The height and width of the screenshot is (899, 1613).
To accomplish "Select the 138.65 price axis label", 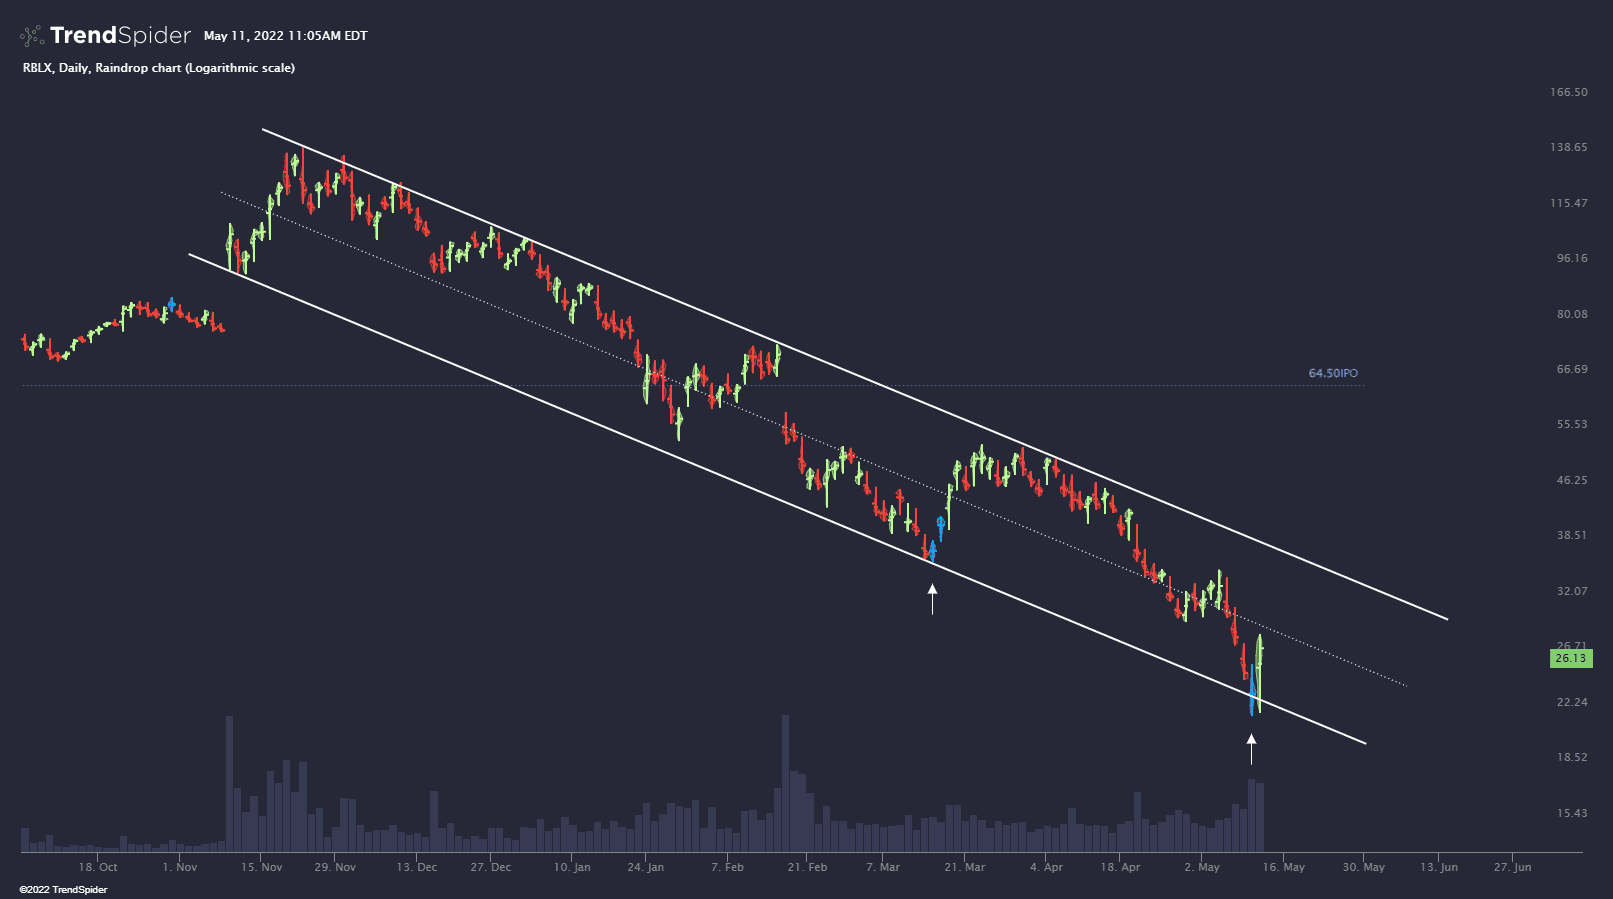I will pos(1569,147).
